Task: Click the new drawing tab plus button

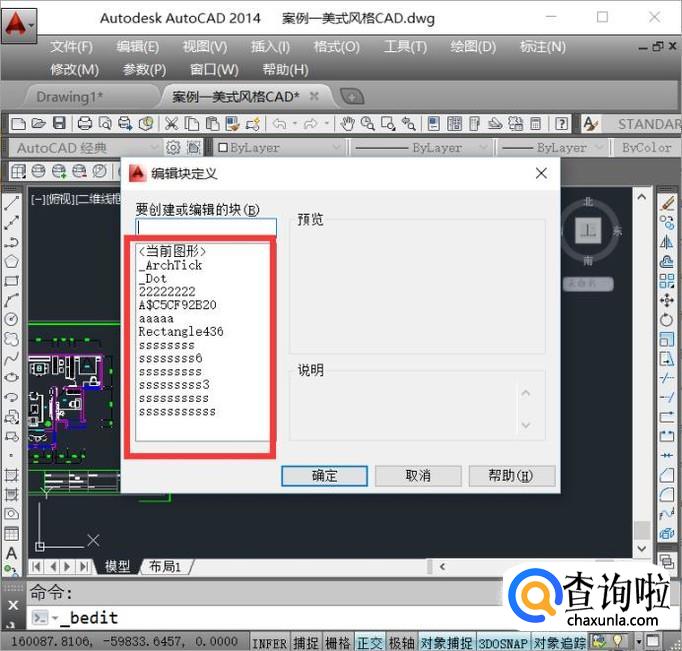Action: point(352,96)
